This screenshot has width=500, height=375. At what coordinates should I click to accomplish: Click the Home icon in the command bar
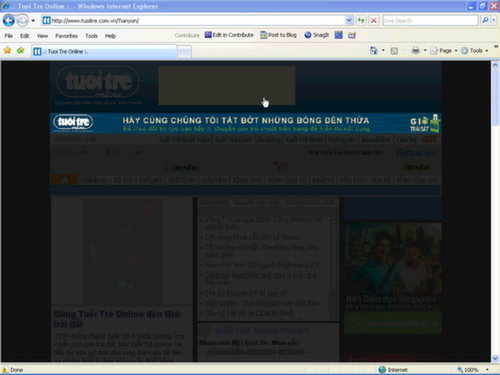tap(374, 51)
